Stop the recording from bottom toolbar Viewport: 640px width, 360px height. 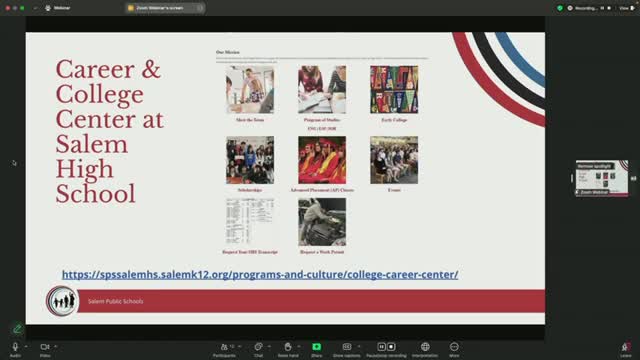pyautogui.click(x=391, y=347)
